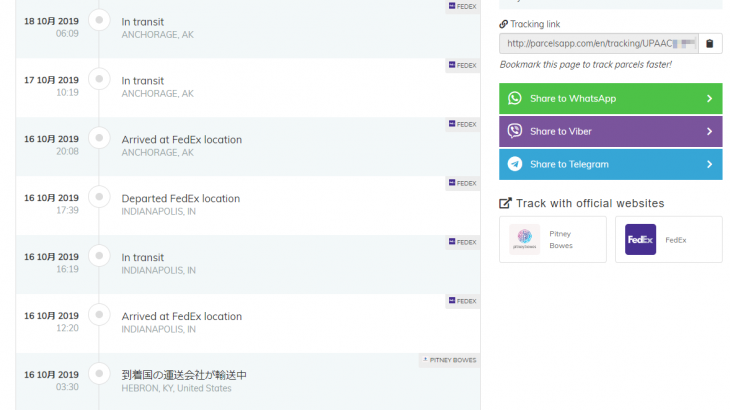Click the Pitney Bowes logo thumbnail
730x410 pixels.
tap(525, 239)
